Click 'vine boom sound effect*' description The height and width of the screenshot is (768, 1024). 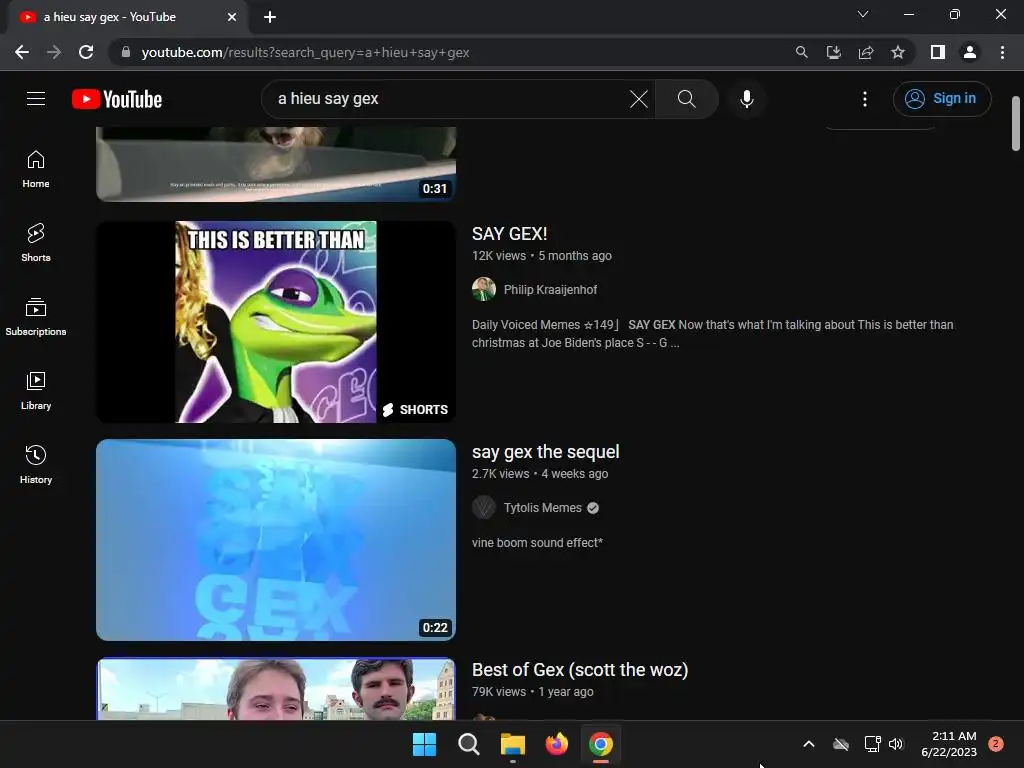tap(537, 543)
